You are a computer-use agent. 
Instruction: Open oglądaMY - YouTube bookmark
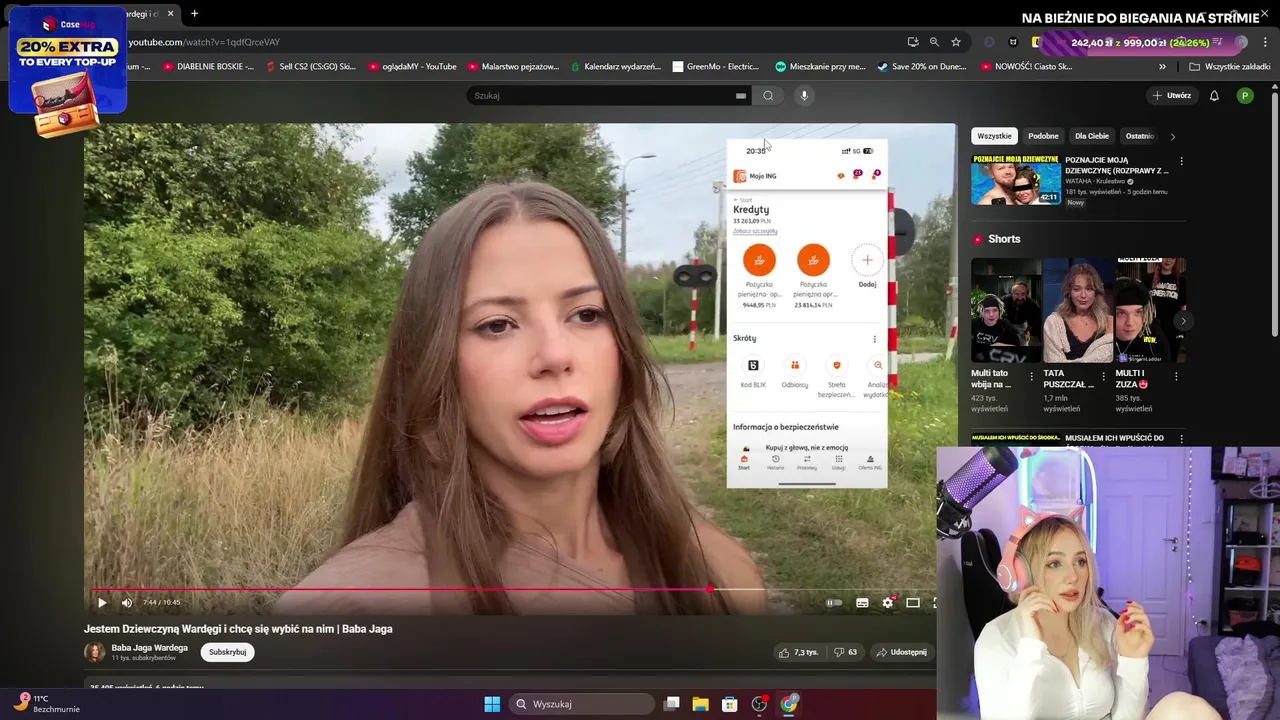pyautogui.click(x=412, y=67)
